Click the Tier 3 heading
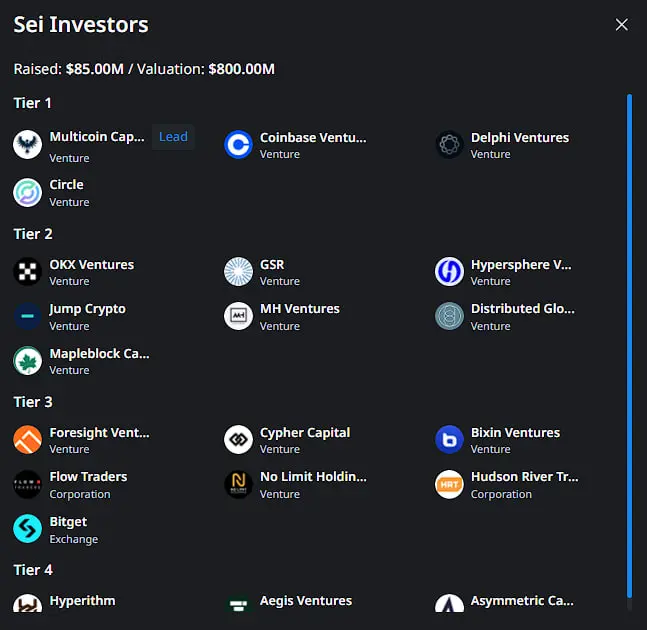 tap(33, 402)
